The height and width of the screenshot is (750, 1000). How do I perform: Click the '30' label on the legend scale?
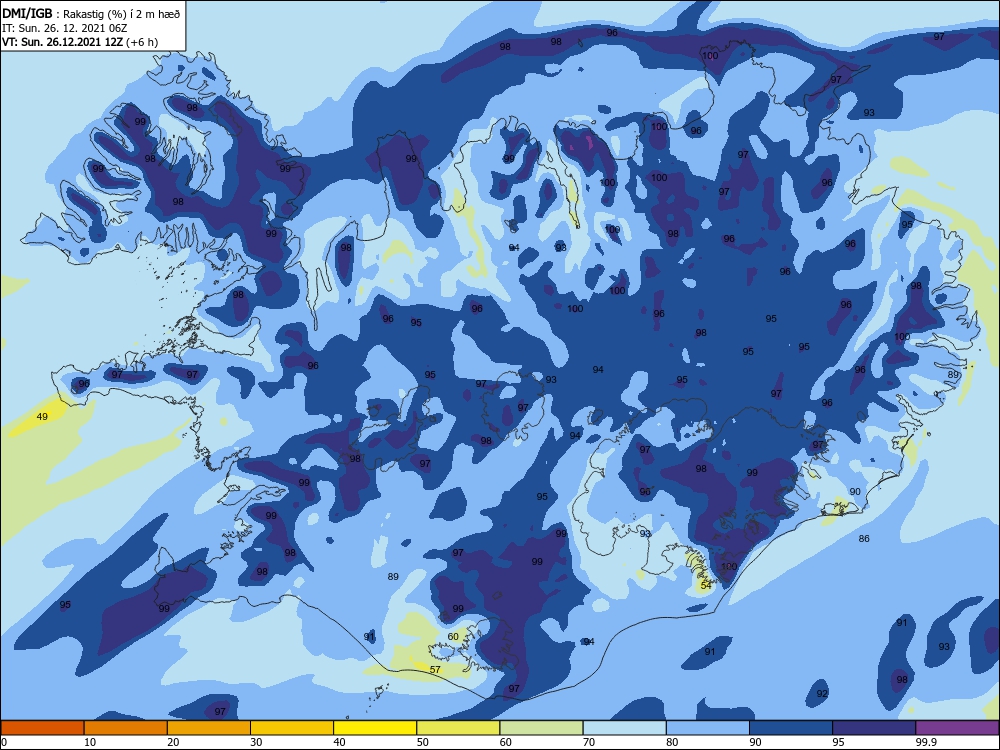click(x=256, y=742)
